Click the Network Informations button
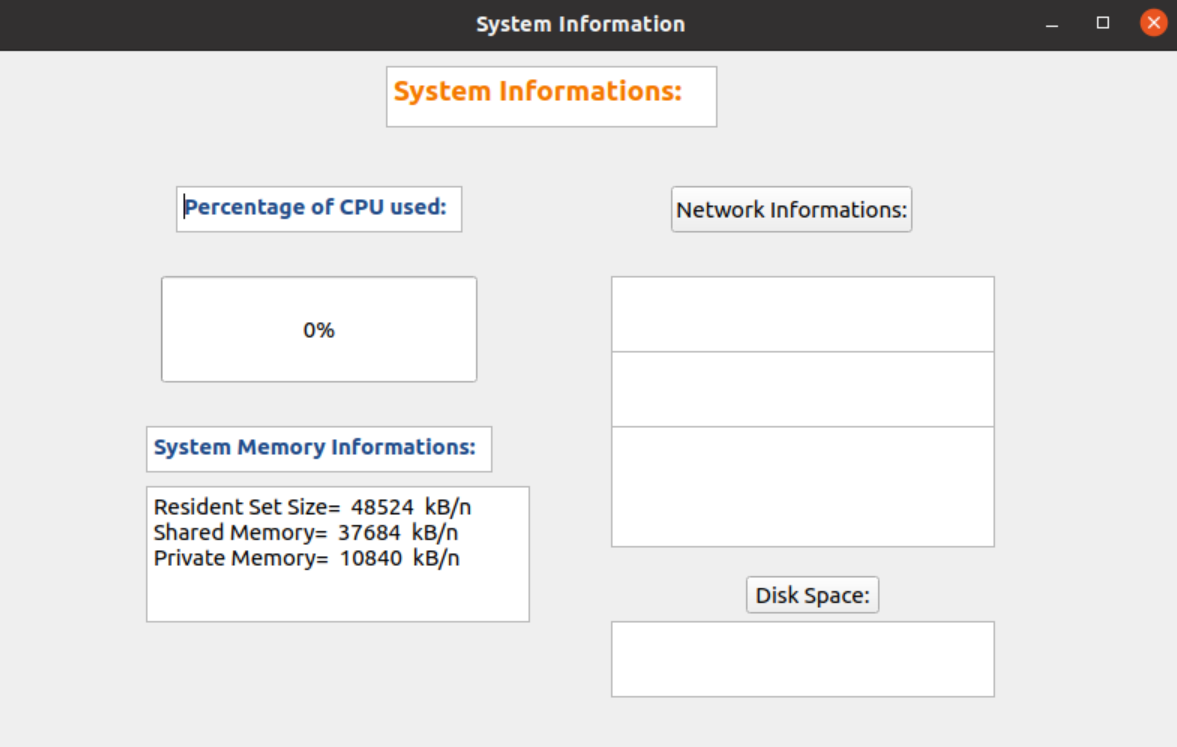The image size is (1177, 747). 791,210
